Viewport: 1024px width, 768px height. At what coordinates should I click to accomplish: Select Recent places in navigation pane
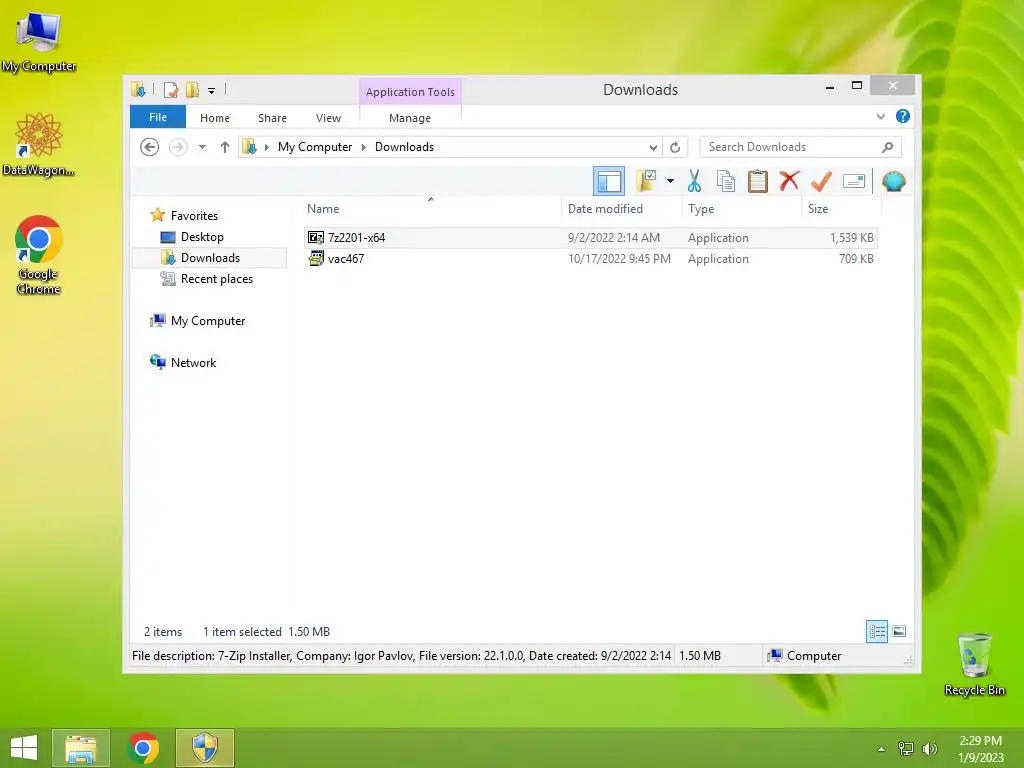coord(217,279)
